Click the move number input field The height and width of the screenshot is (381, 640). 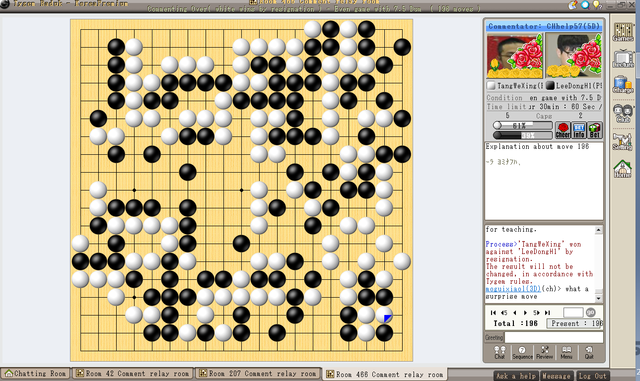[573, 312]
